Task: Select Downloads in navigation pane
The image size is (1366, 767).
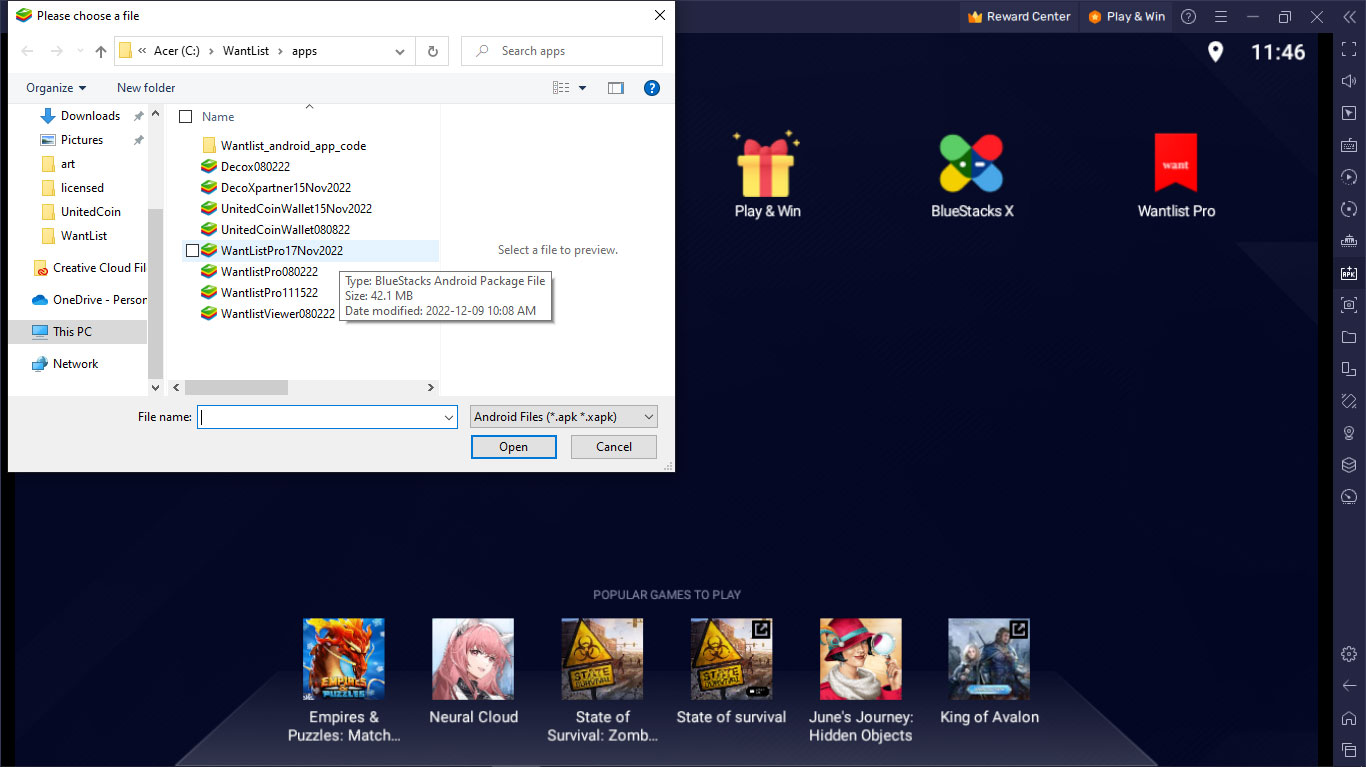Action: [90, 116]
